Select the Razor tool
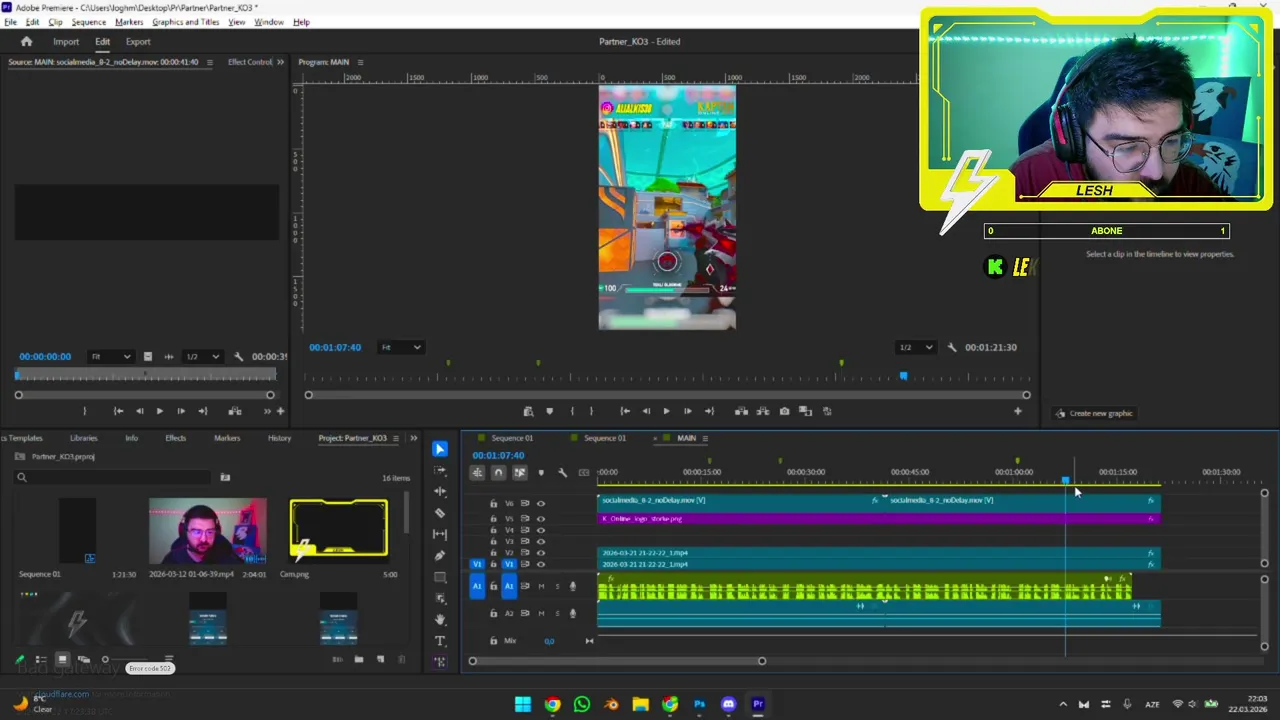The width and height of the screenshot is (1280, 720). point(440,513)
